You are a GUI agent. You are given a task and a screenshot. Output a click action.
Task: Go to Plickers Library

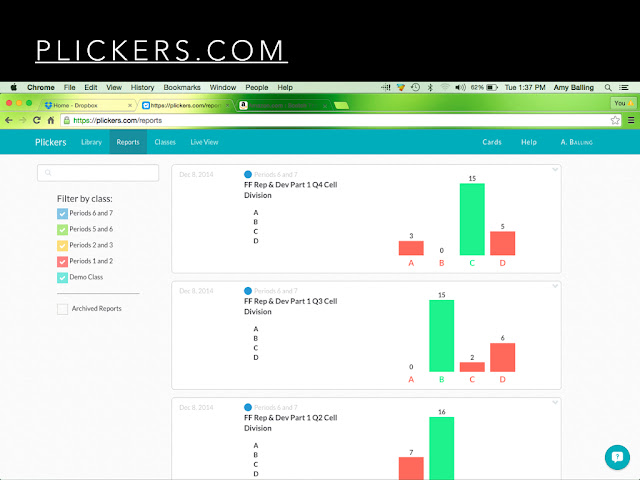[91, 142]
